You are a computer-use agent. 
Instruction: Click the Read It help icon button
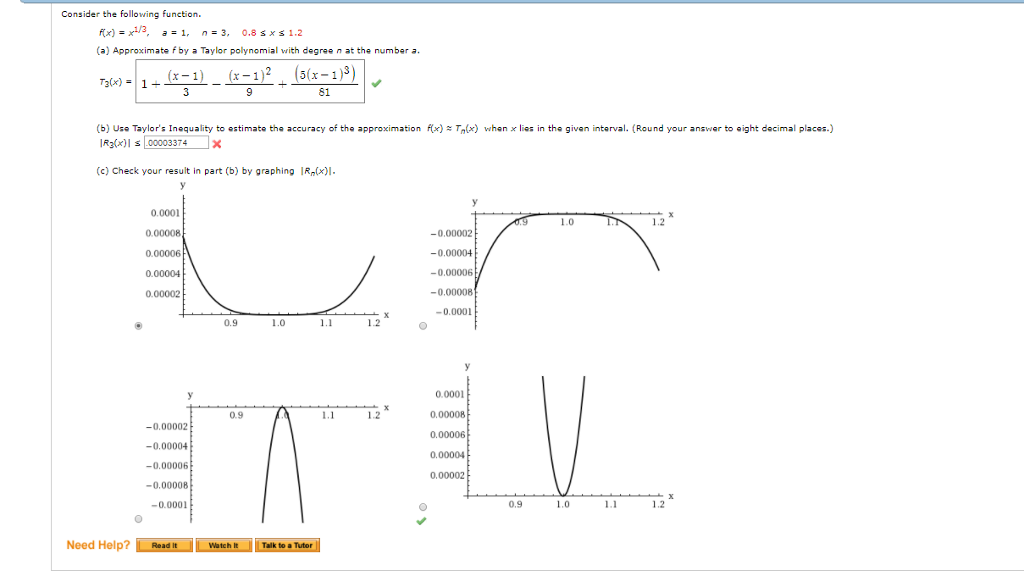163,546
